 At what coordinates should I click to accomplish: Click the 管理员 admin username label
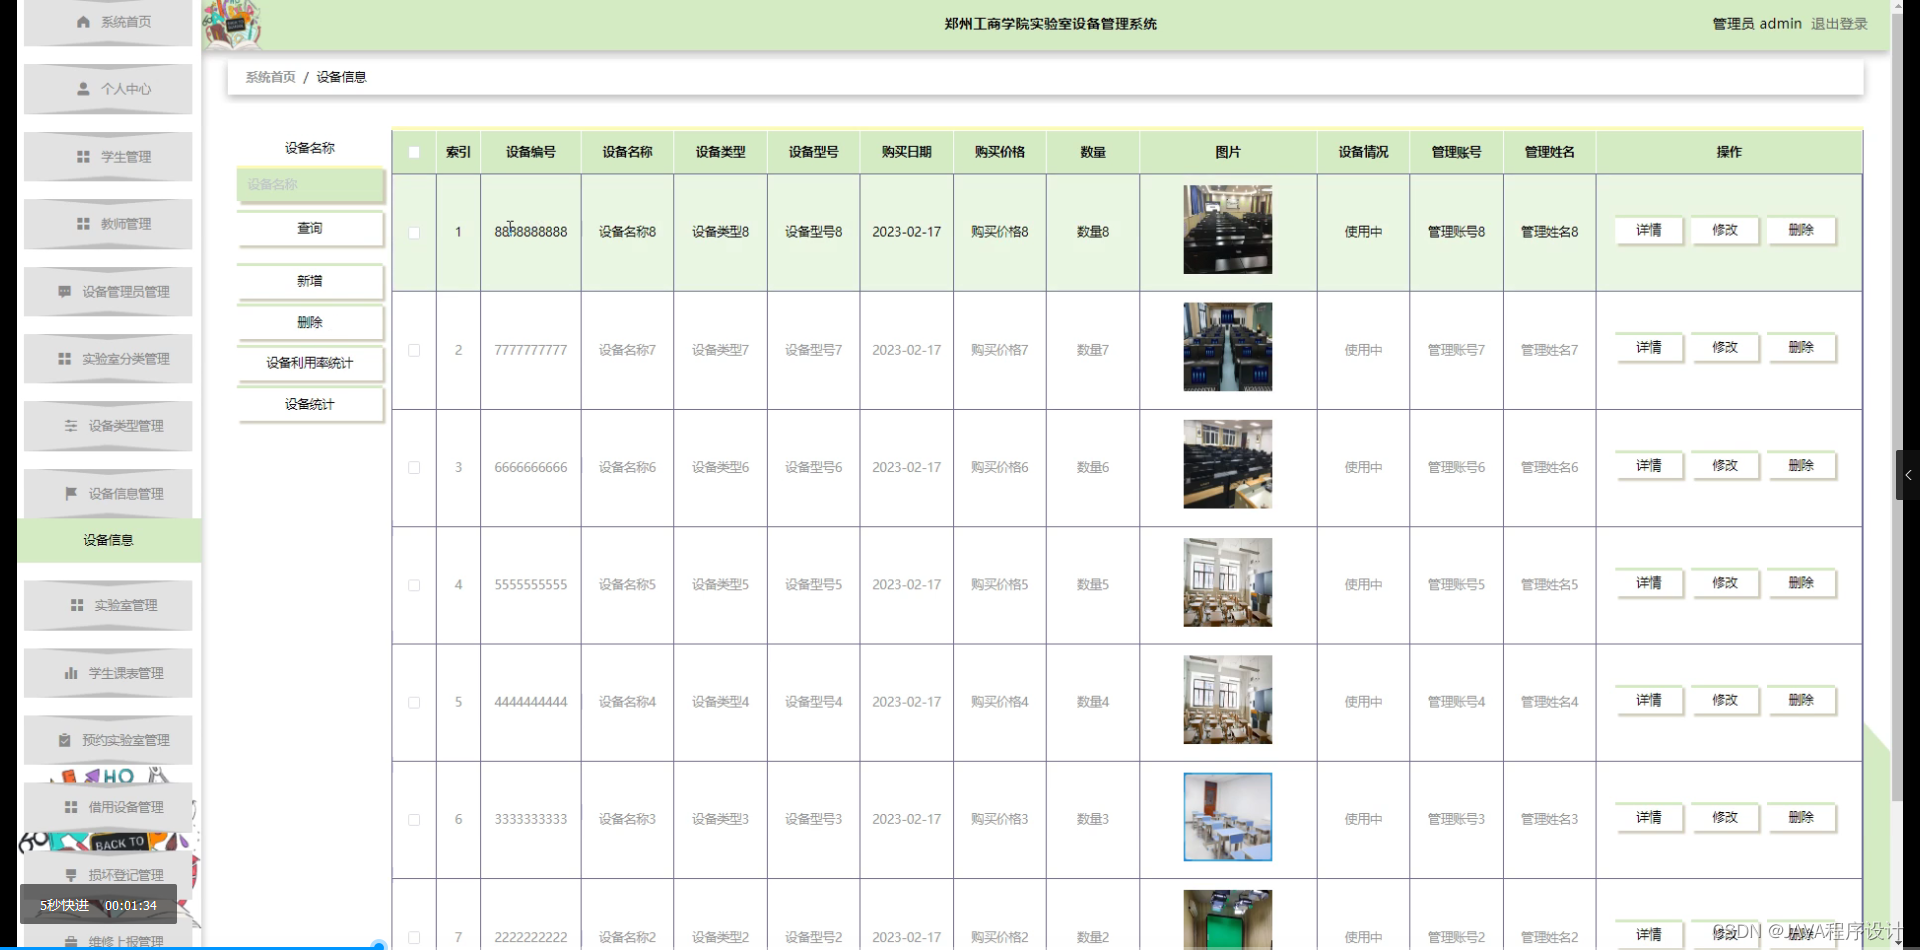click(x=1757, y=24)
